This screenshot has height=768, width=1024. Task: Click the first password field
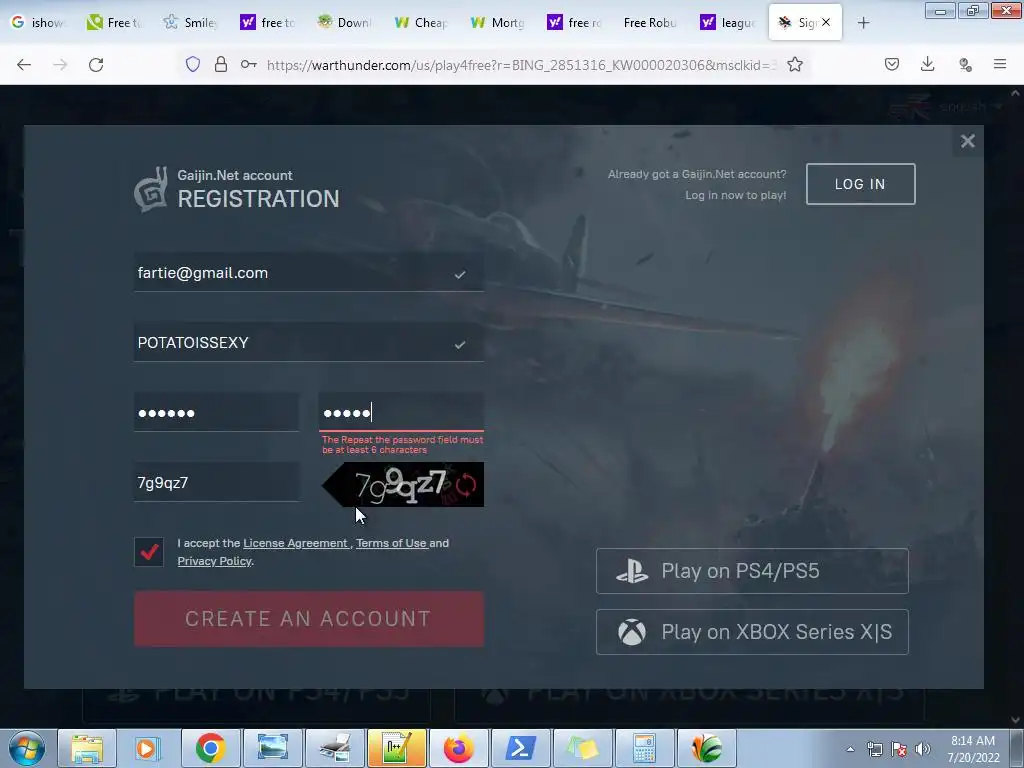[x=216, y=413]
